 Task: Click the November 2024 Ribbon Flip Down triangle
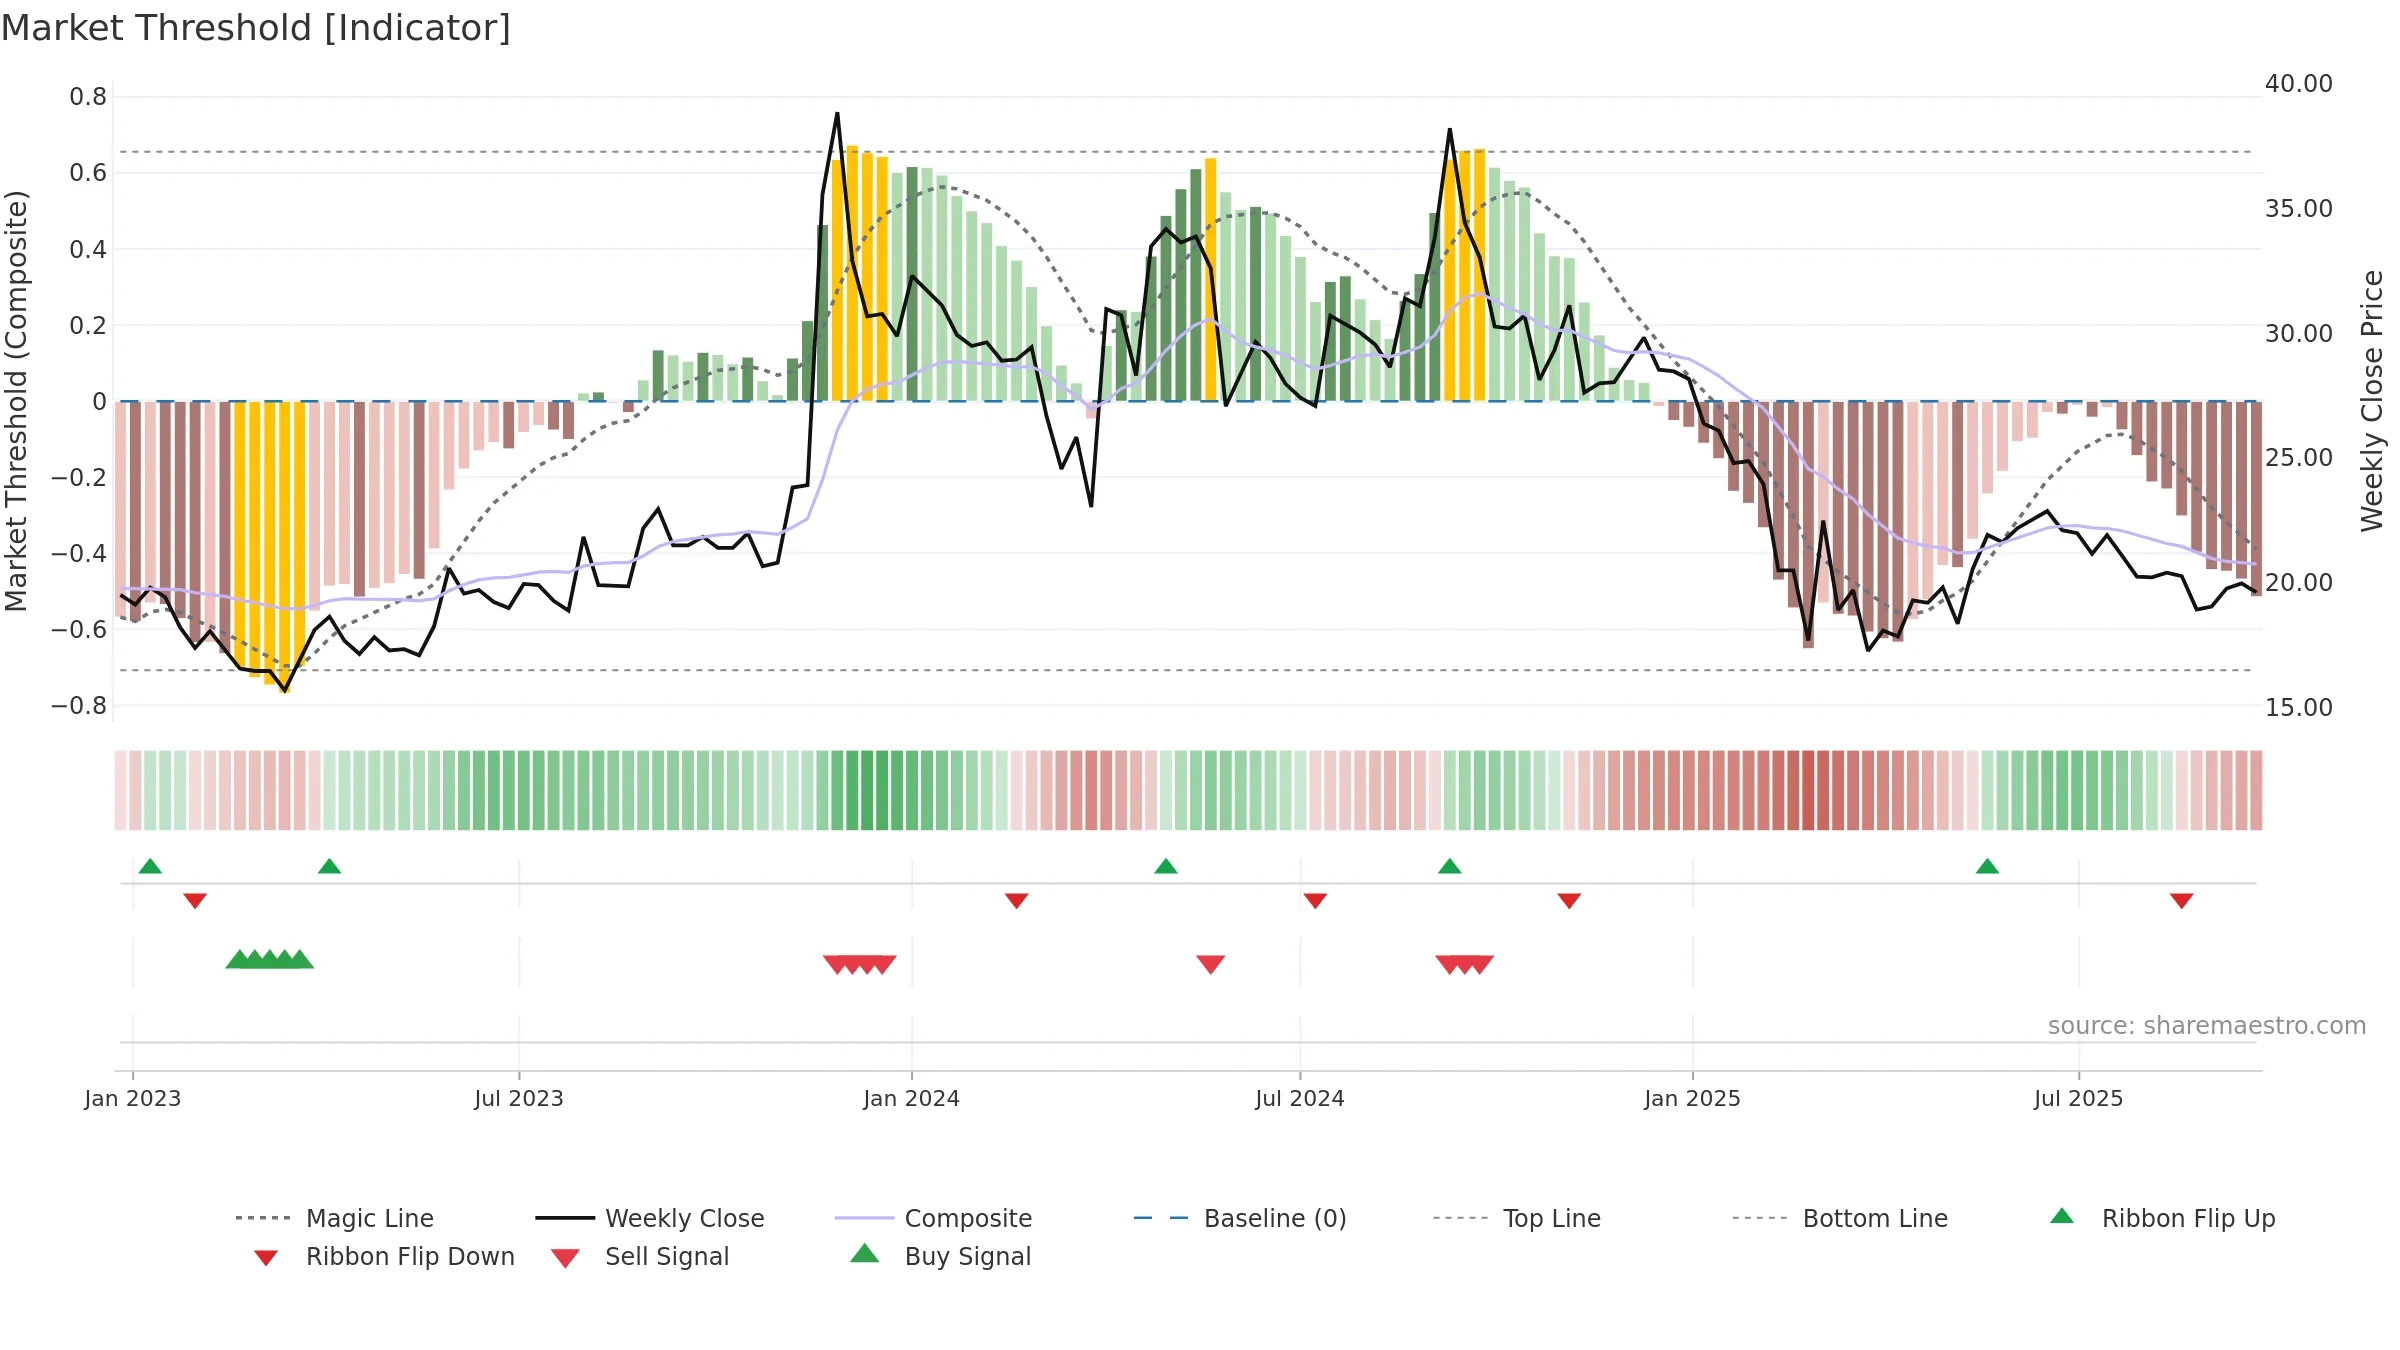click(1569, 901)
